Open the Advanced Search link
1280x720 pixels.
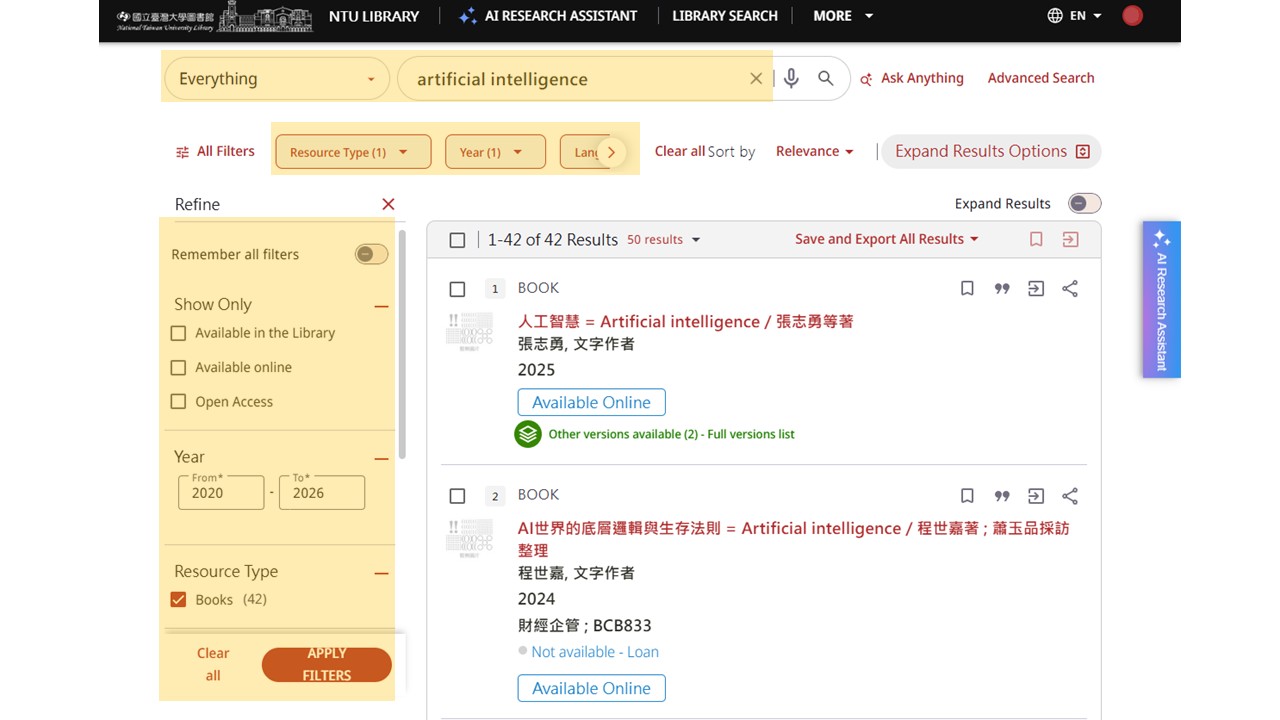click(x=1041, y=78)
